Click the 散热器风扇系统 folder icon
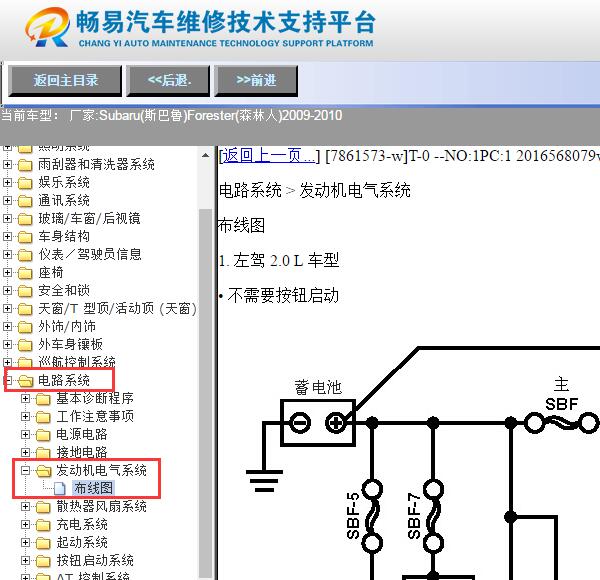 (43, 507)
